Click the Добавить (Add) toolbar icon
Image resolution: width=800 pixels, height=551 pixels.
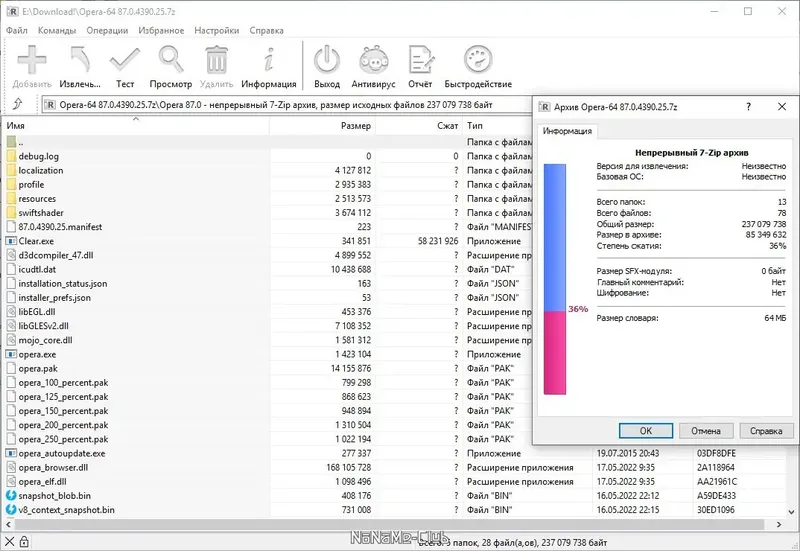coord(32,60)
